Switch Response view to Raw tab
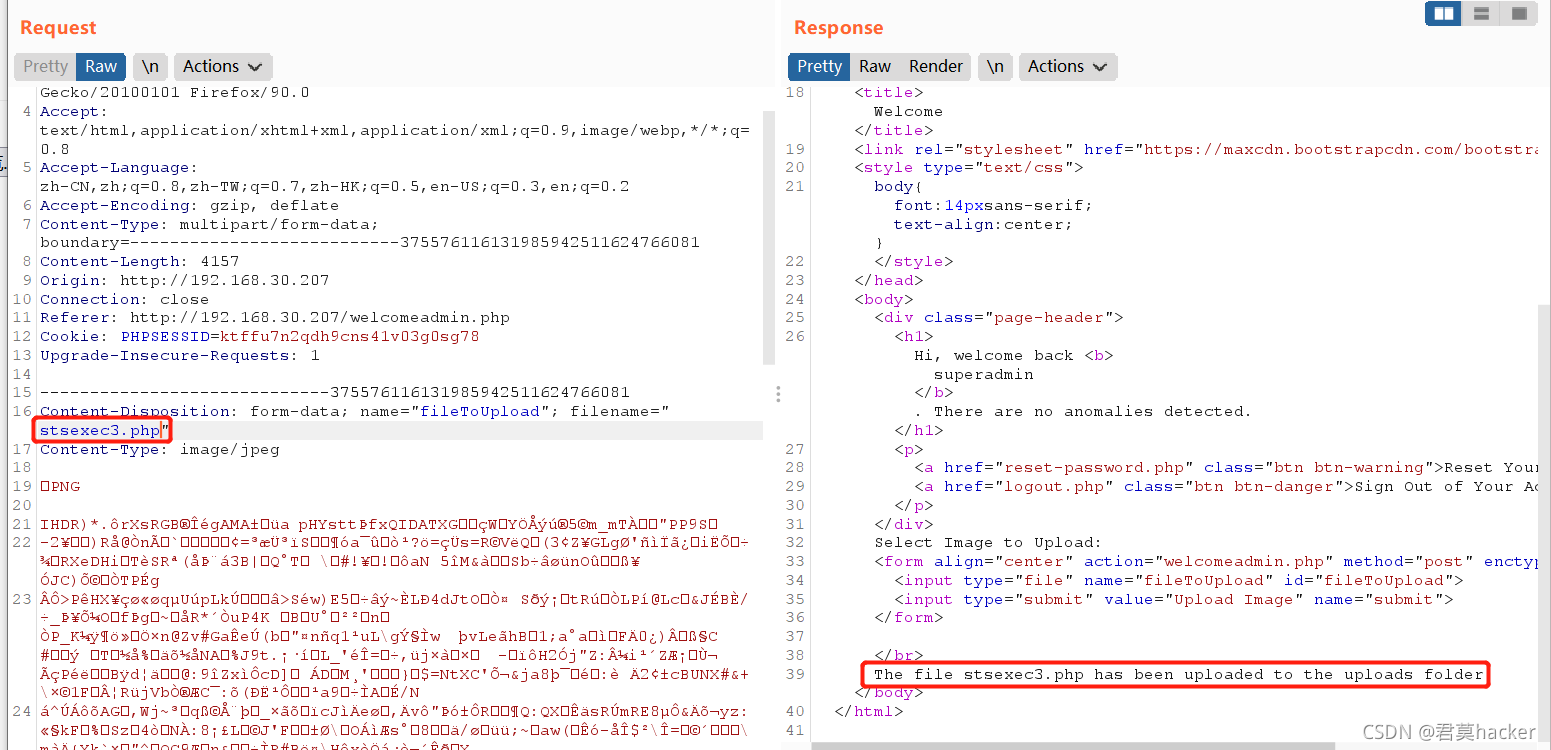The width and height of the screenshot is (1551, 750). pos(875,66)
